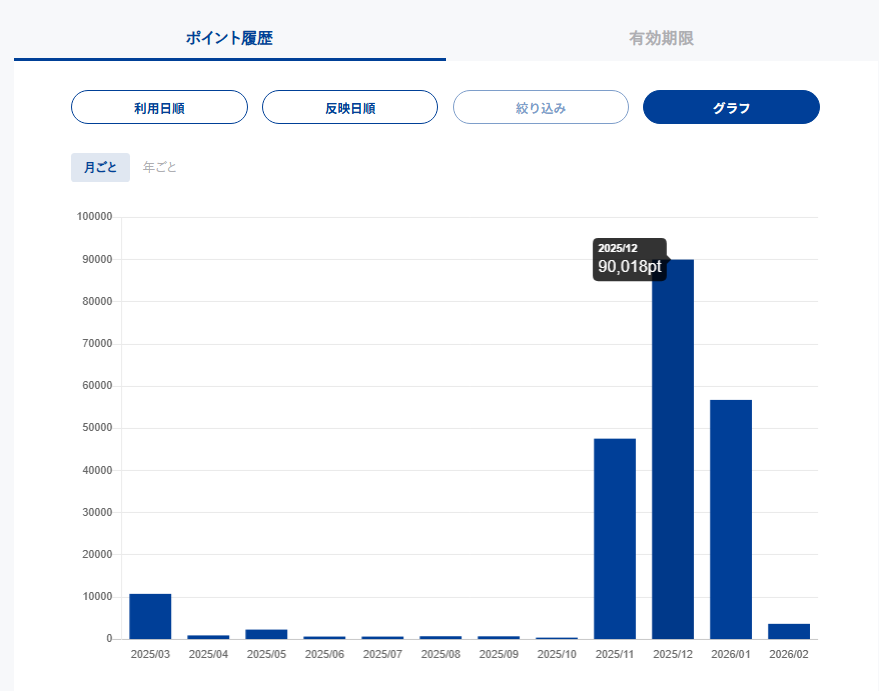Click the 100000 y-axis label
Viewport: 879px width, 691px height.
pyautogui.click(x=94, y=216)
